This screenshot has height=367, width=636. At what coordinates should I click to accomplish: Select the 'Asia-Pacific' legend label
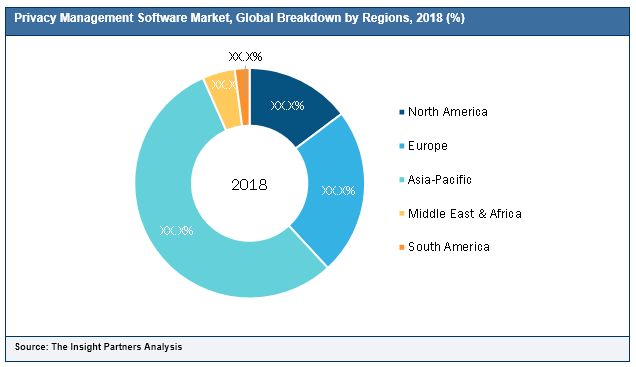pyautogui.click(x=440, y=180)
